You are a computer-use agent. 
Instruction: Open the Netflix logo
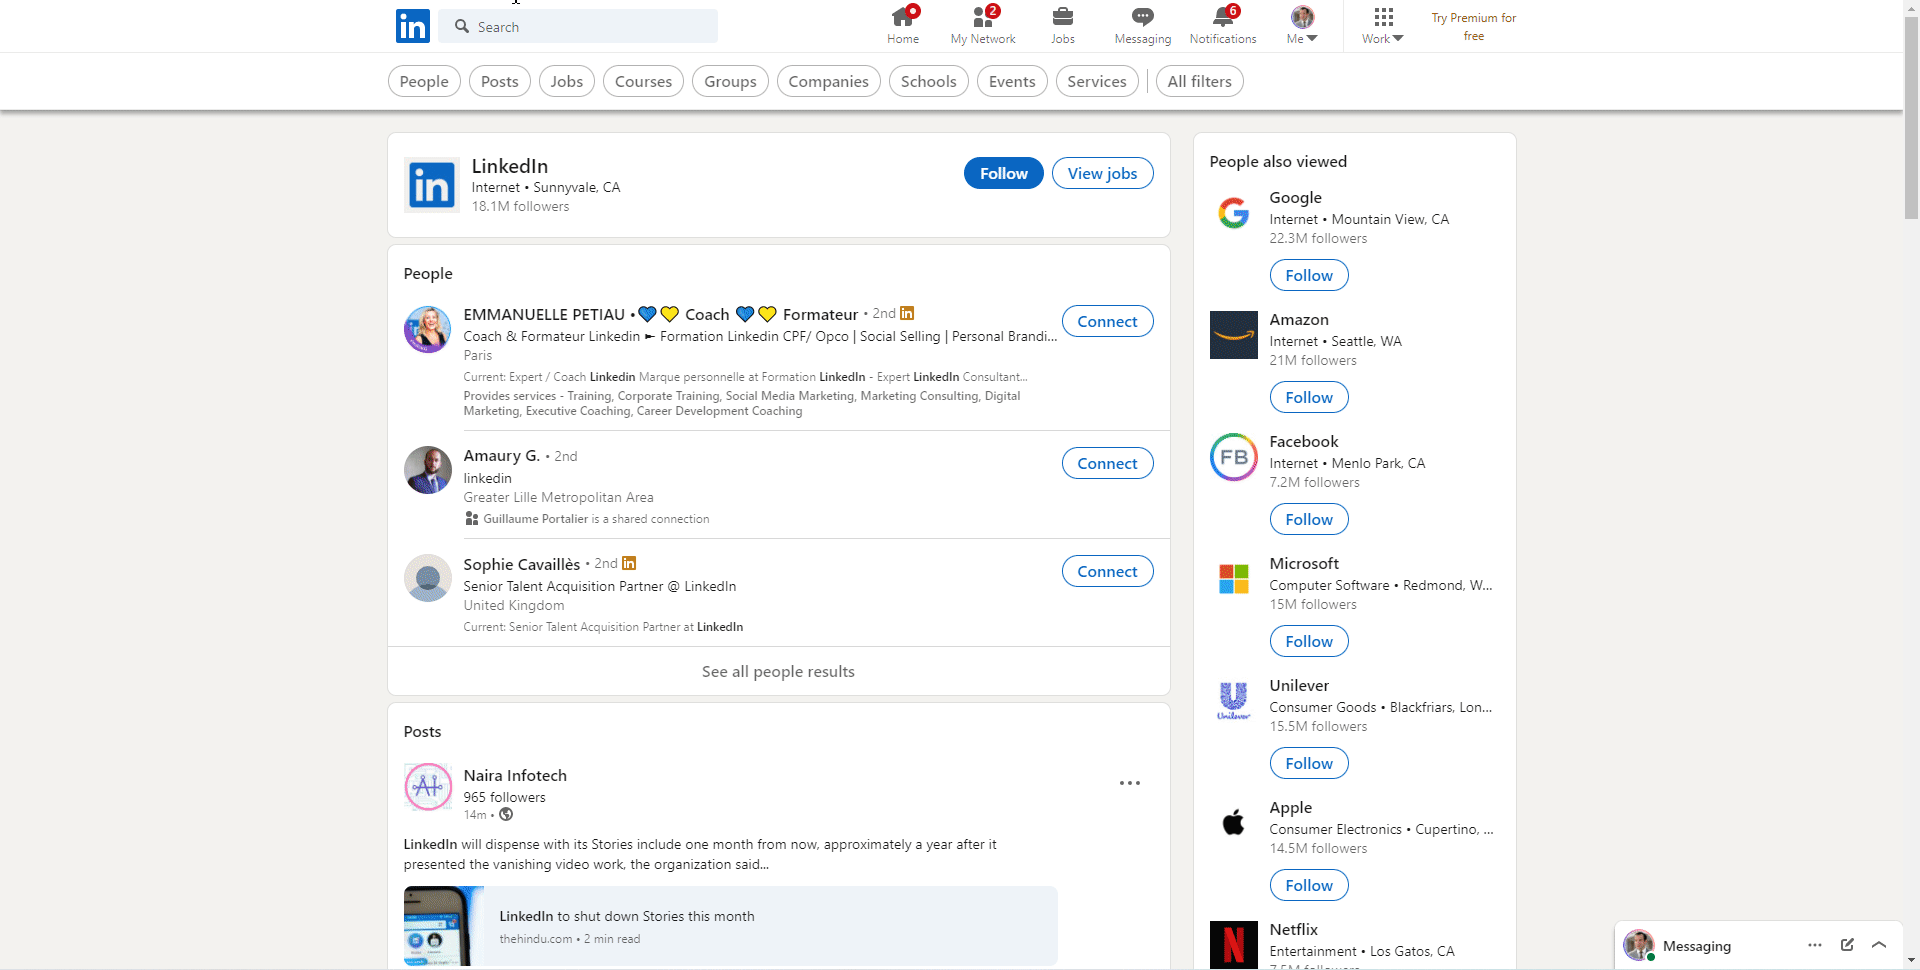tap(1234, 945)
